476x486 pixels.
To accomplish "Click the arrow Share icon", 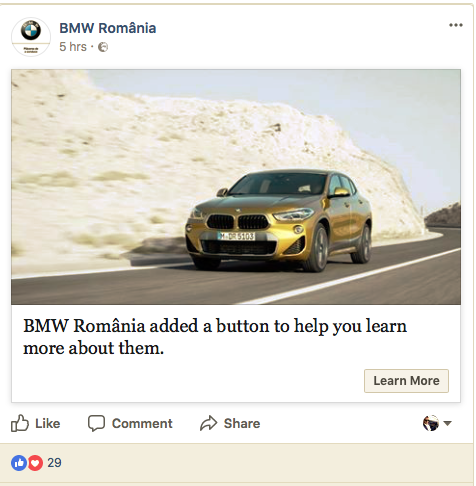I will pos(209,423).
